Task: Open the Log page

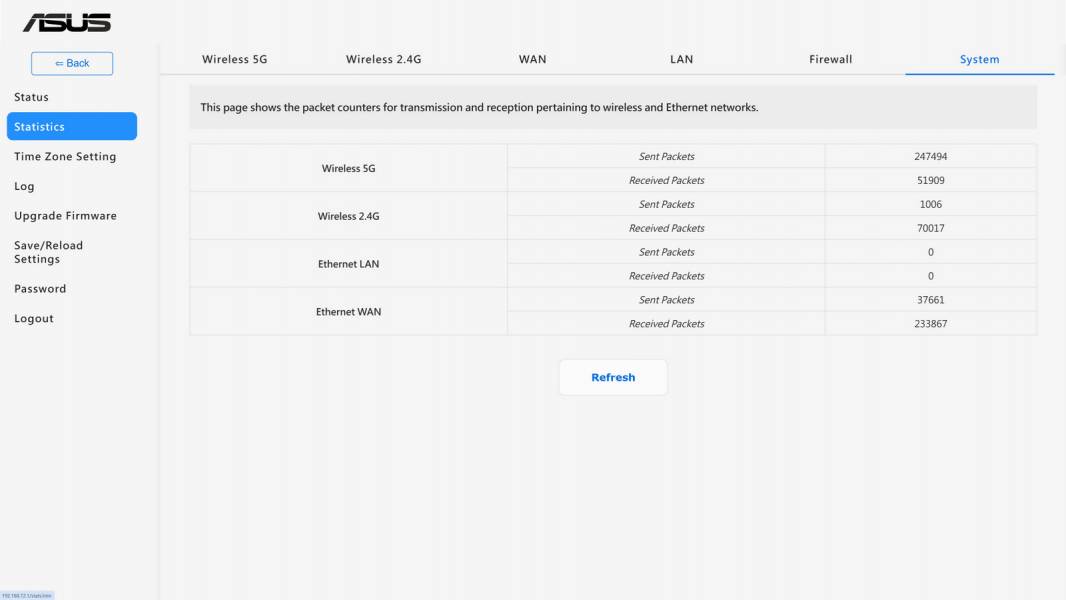Action: point(24,186)
